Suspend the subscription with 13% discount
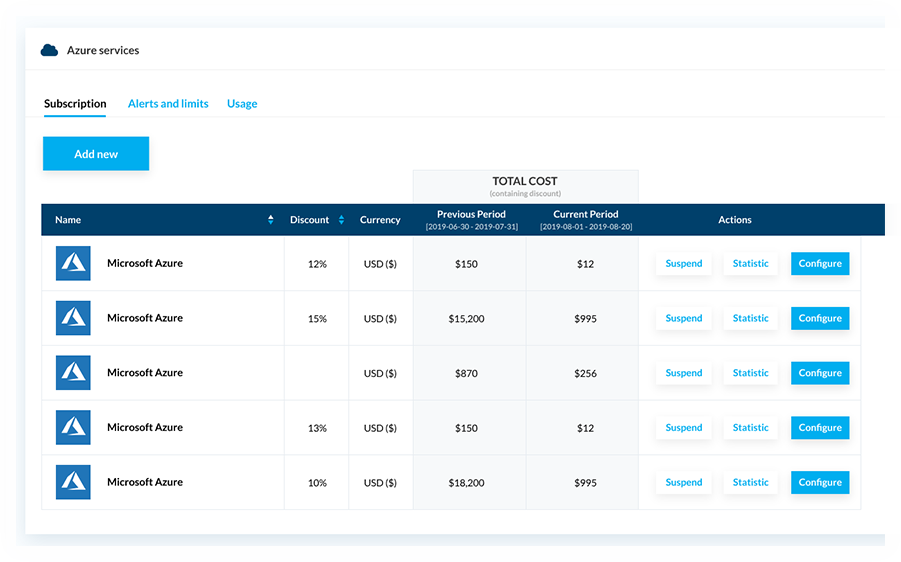 click(x=684, y=427)
